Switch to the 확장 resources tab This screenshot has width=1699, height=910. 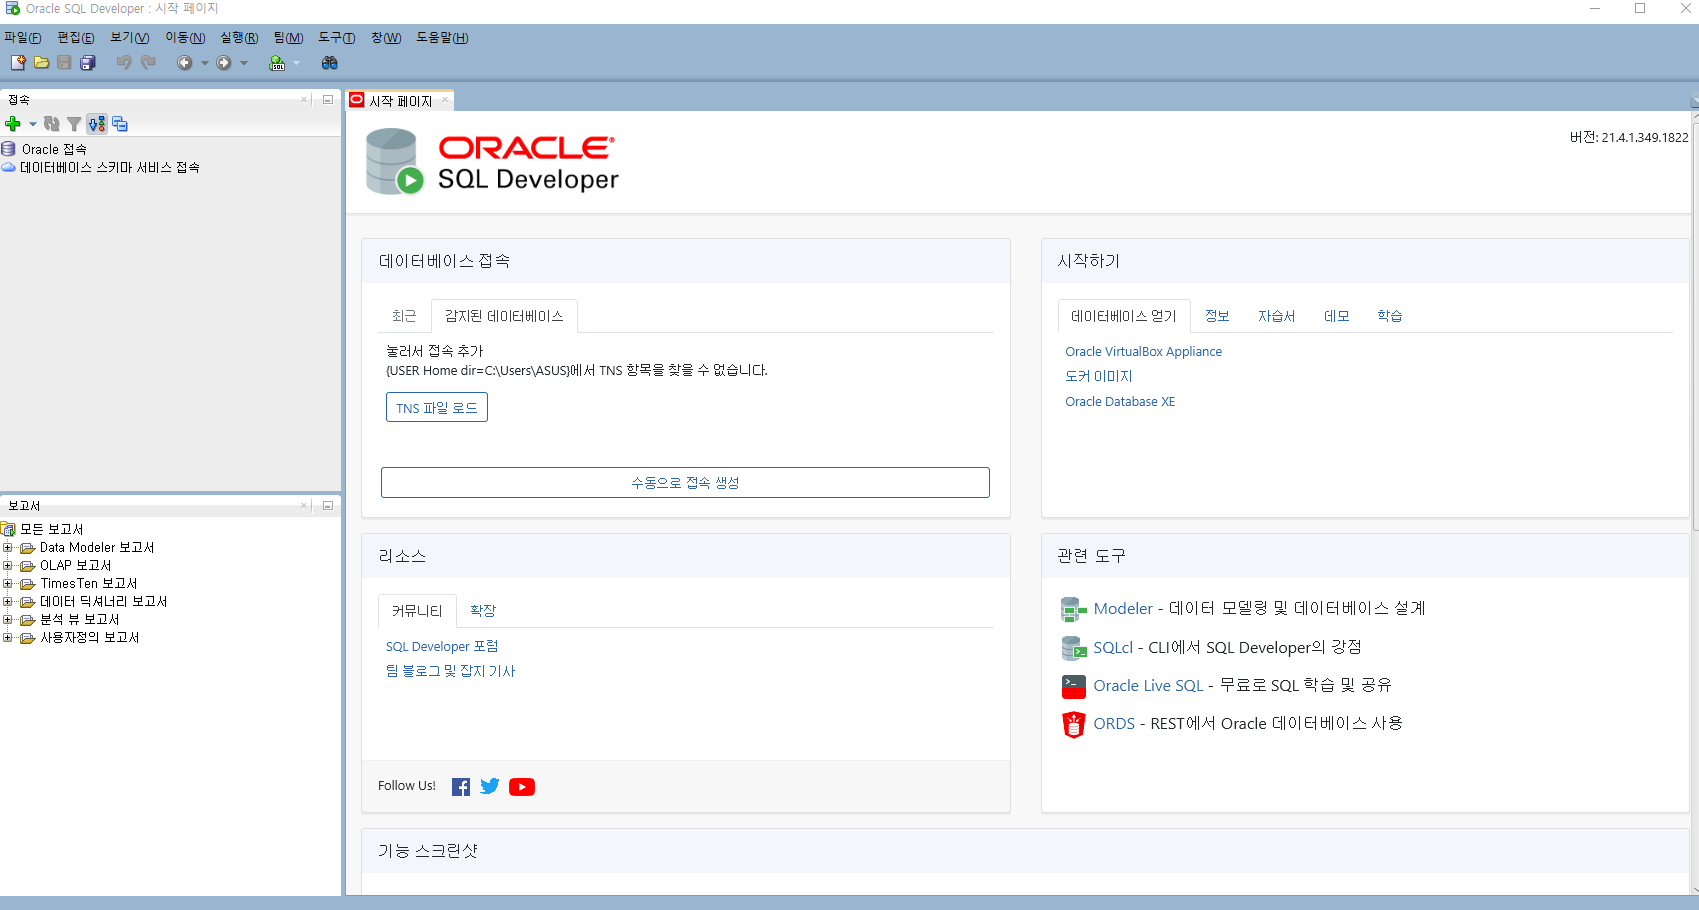(x=483, y=611)
